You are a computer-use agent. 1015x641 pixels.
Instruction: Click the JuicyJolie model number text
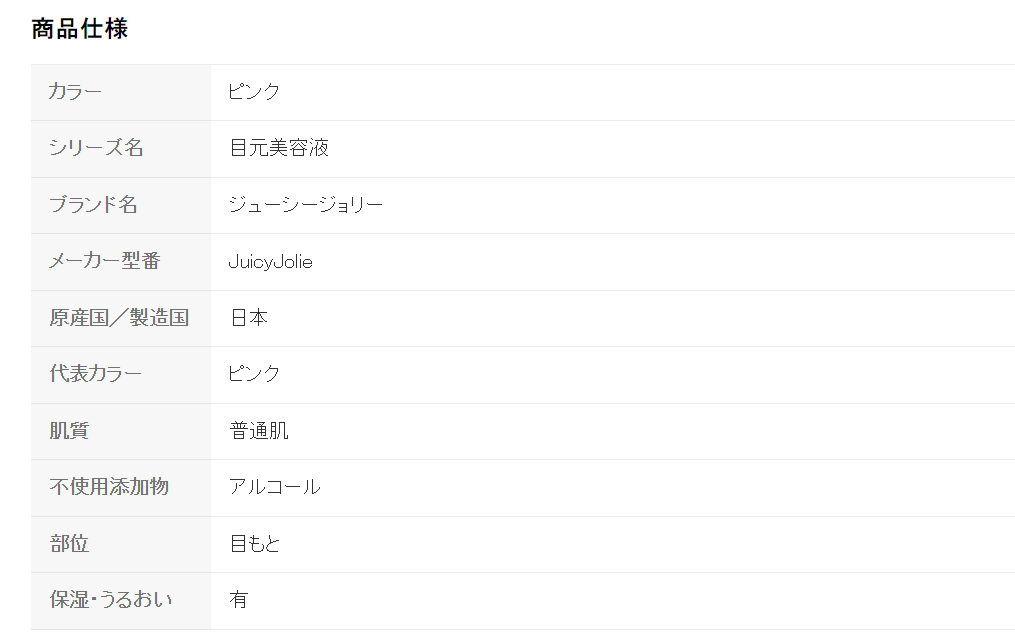[270, 262]
